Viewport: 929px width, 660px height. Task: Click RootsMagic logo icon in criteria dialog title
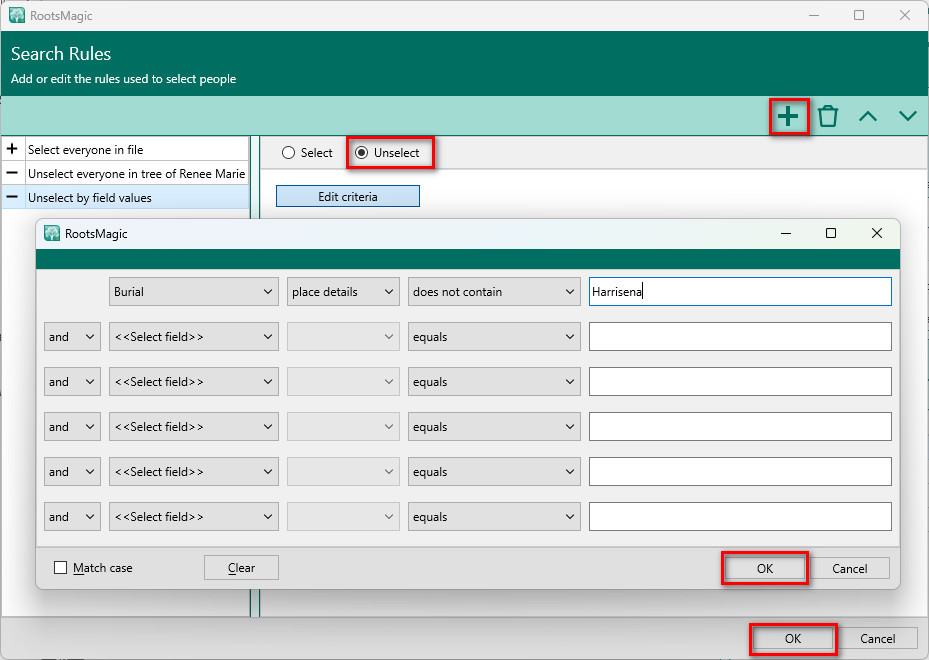coord(52,233)
